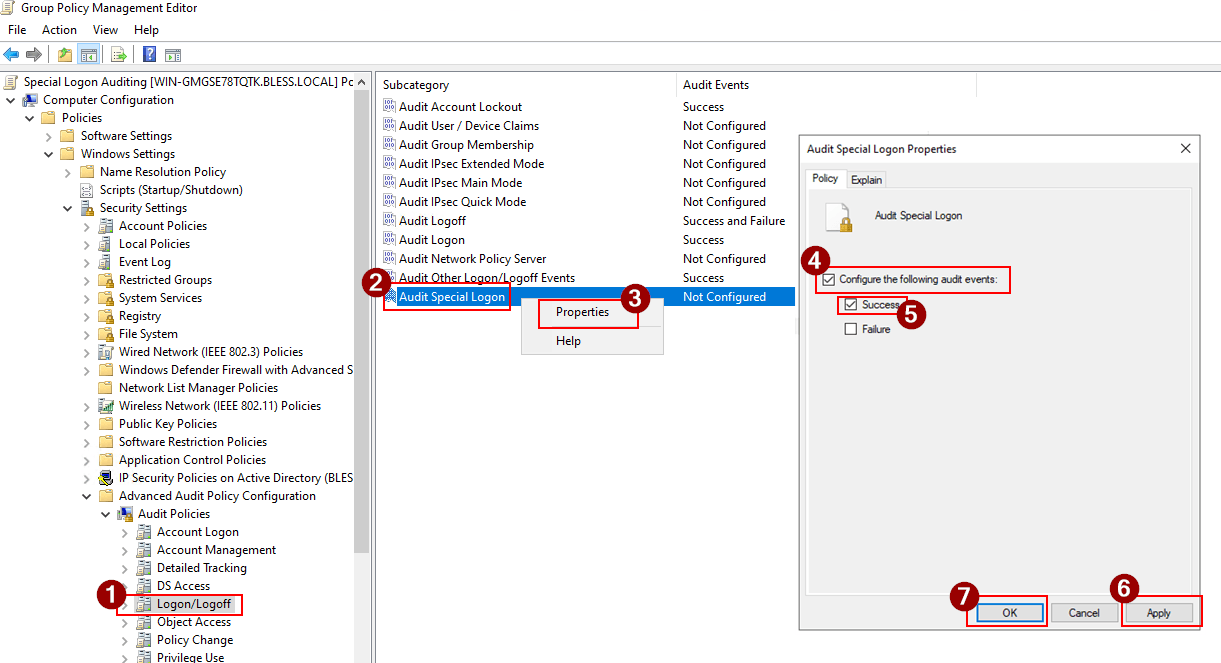Screen dimensions: 1221x663
Task: Select Policy Change in the tree
Action: (x=195, y=640)
